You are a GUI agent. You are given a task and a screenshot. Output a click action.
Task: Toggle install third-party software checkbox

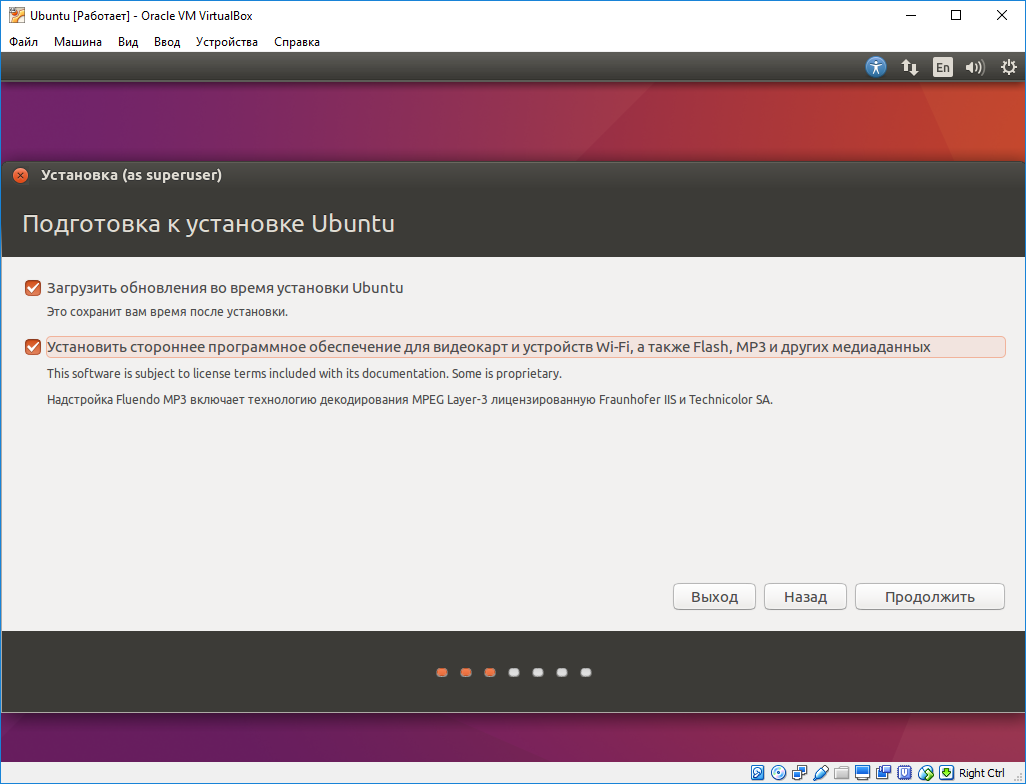[x=33, y=347]
